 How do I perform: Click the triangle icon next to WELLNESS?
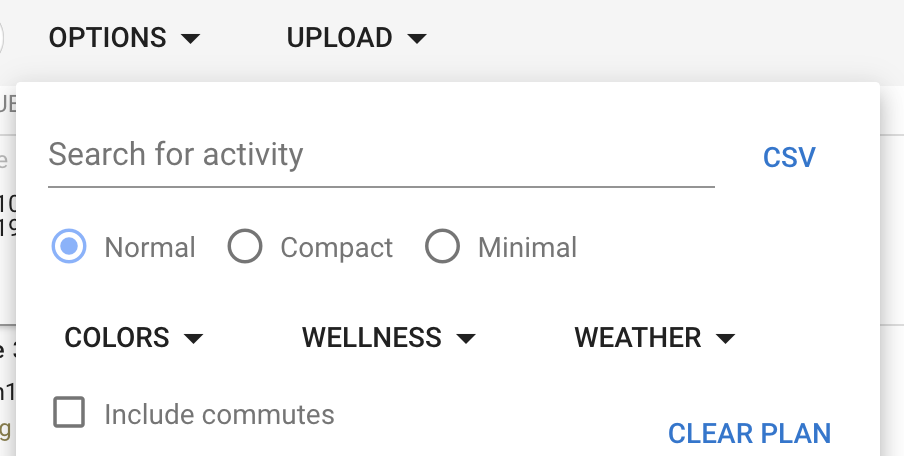click(466, 338)
